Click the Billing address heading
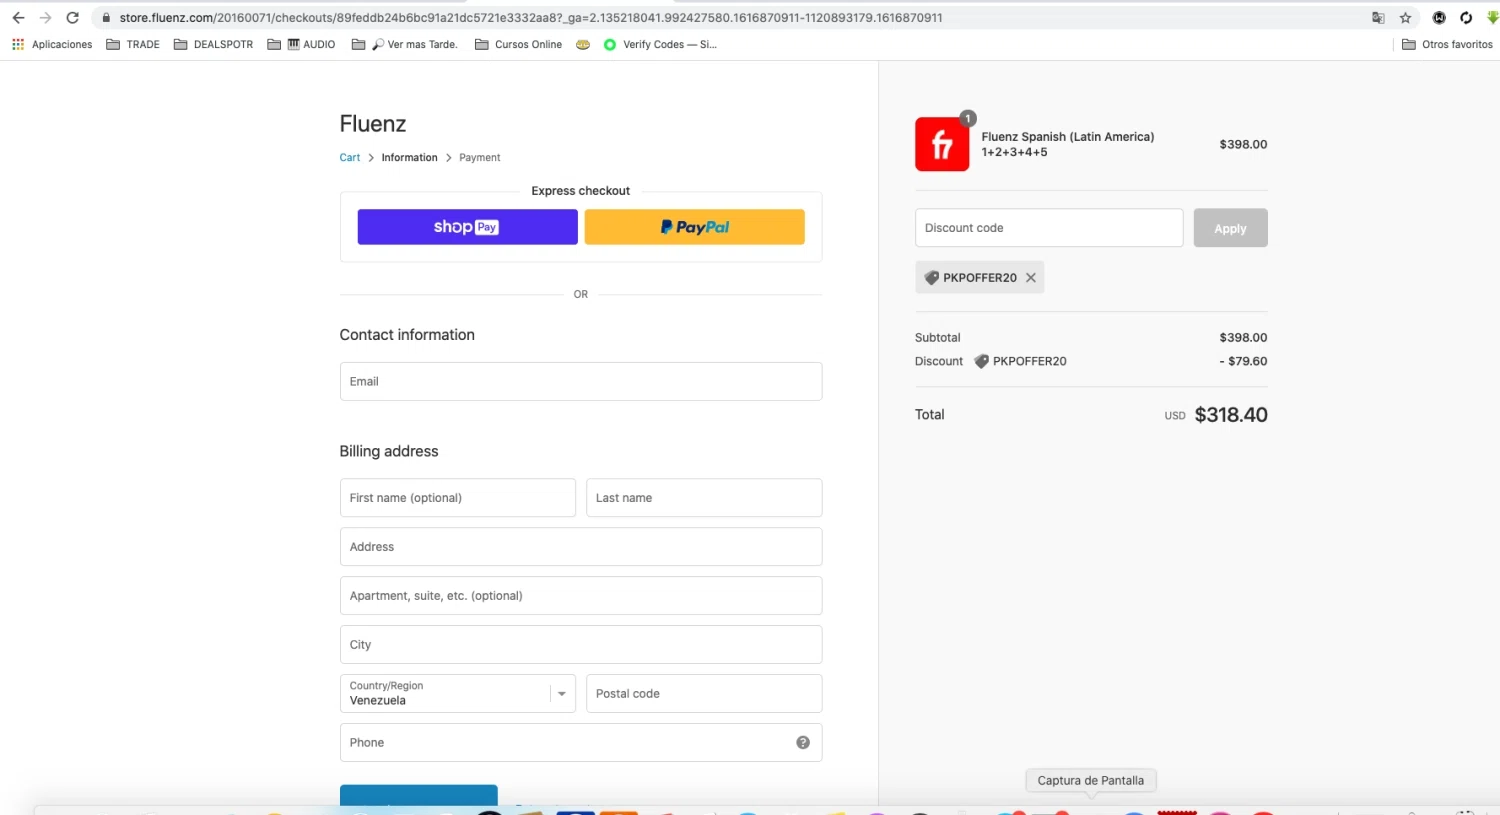 389,451
